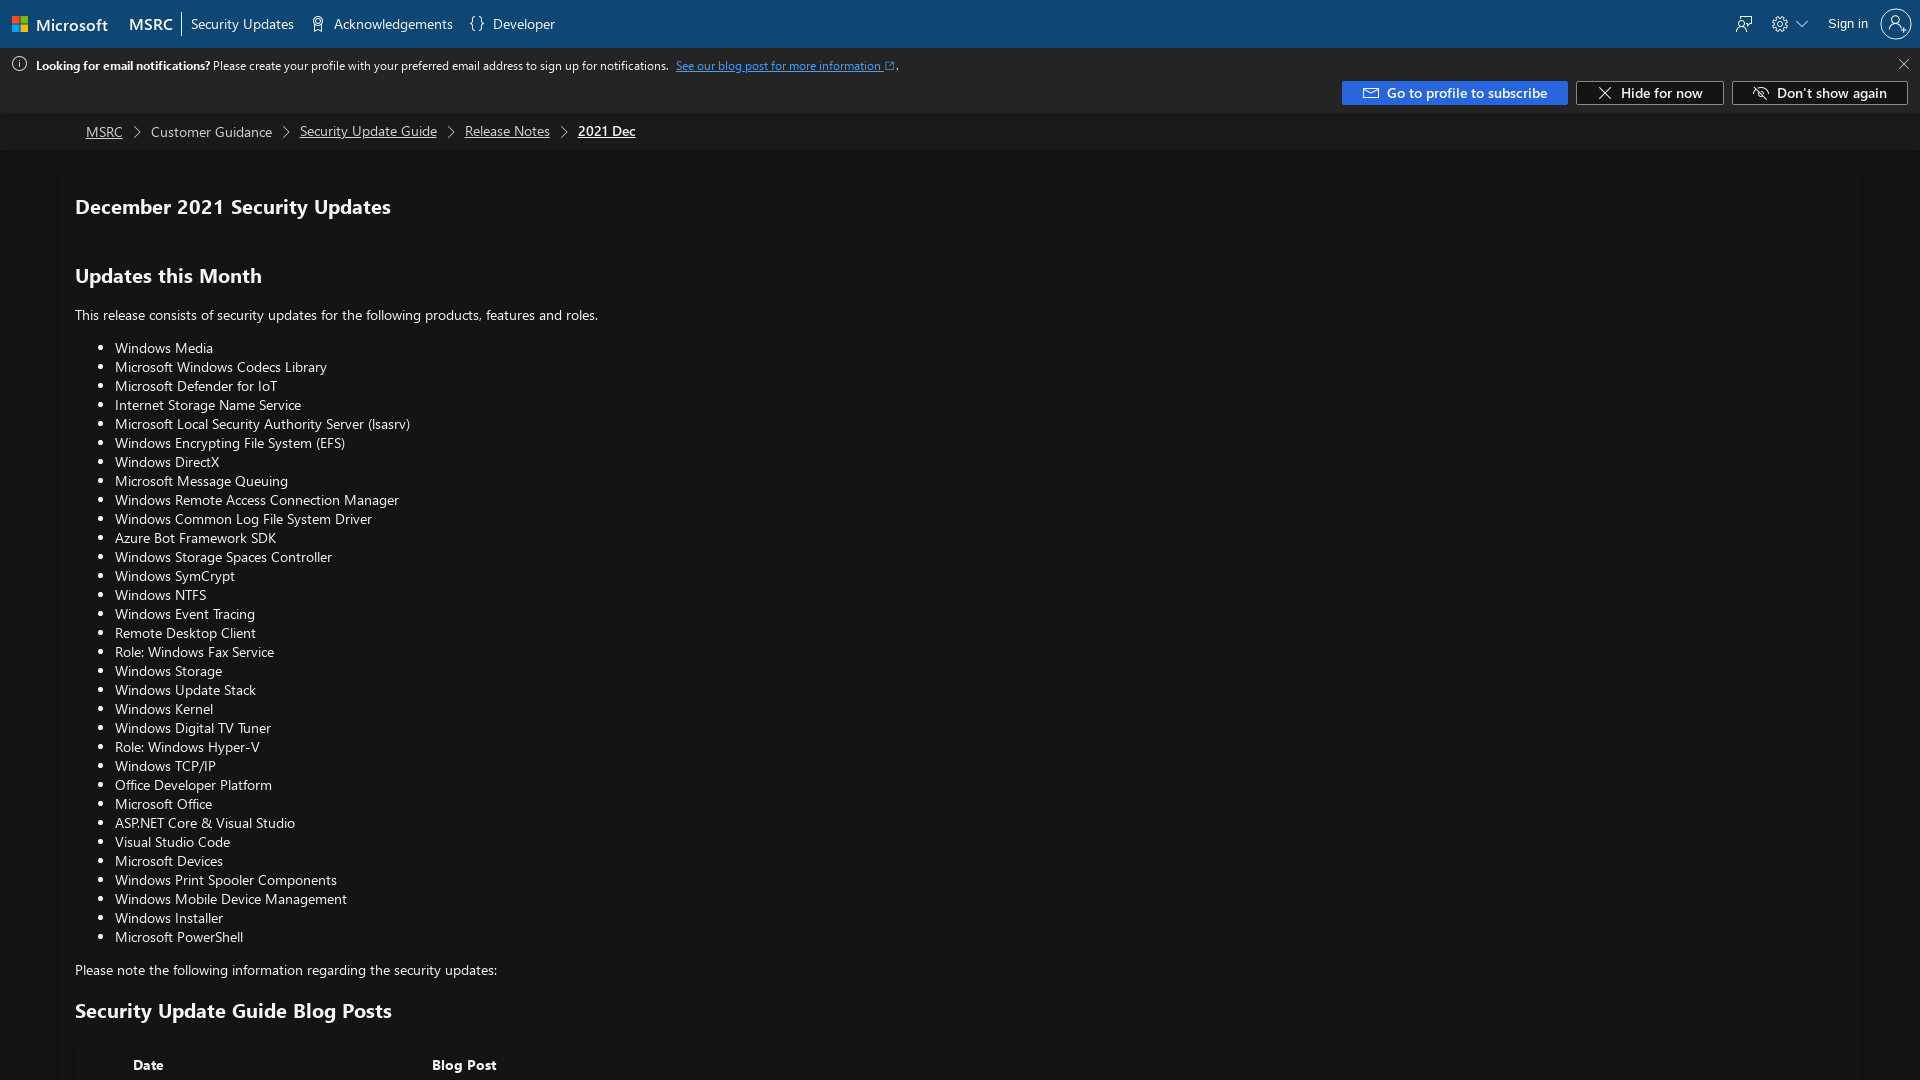Open the Developer menu item
Viewport: 1920px width, 1080px height.
[512, 24]
